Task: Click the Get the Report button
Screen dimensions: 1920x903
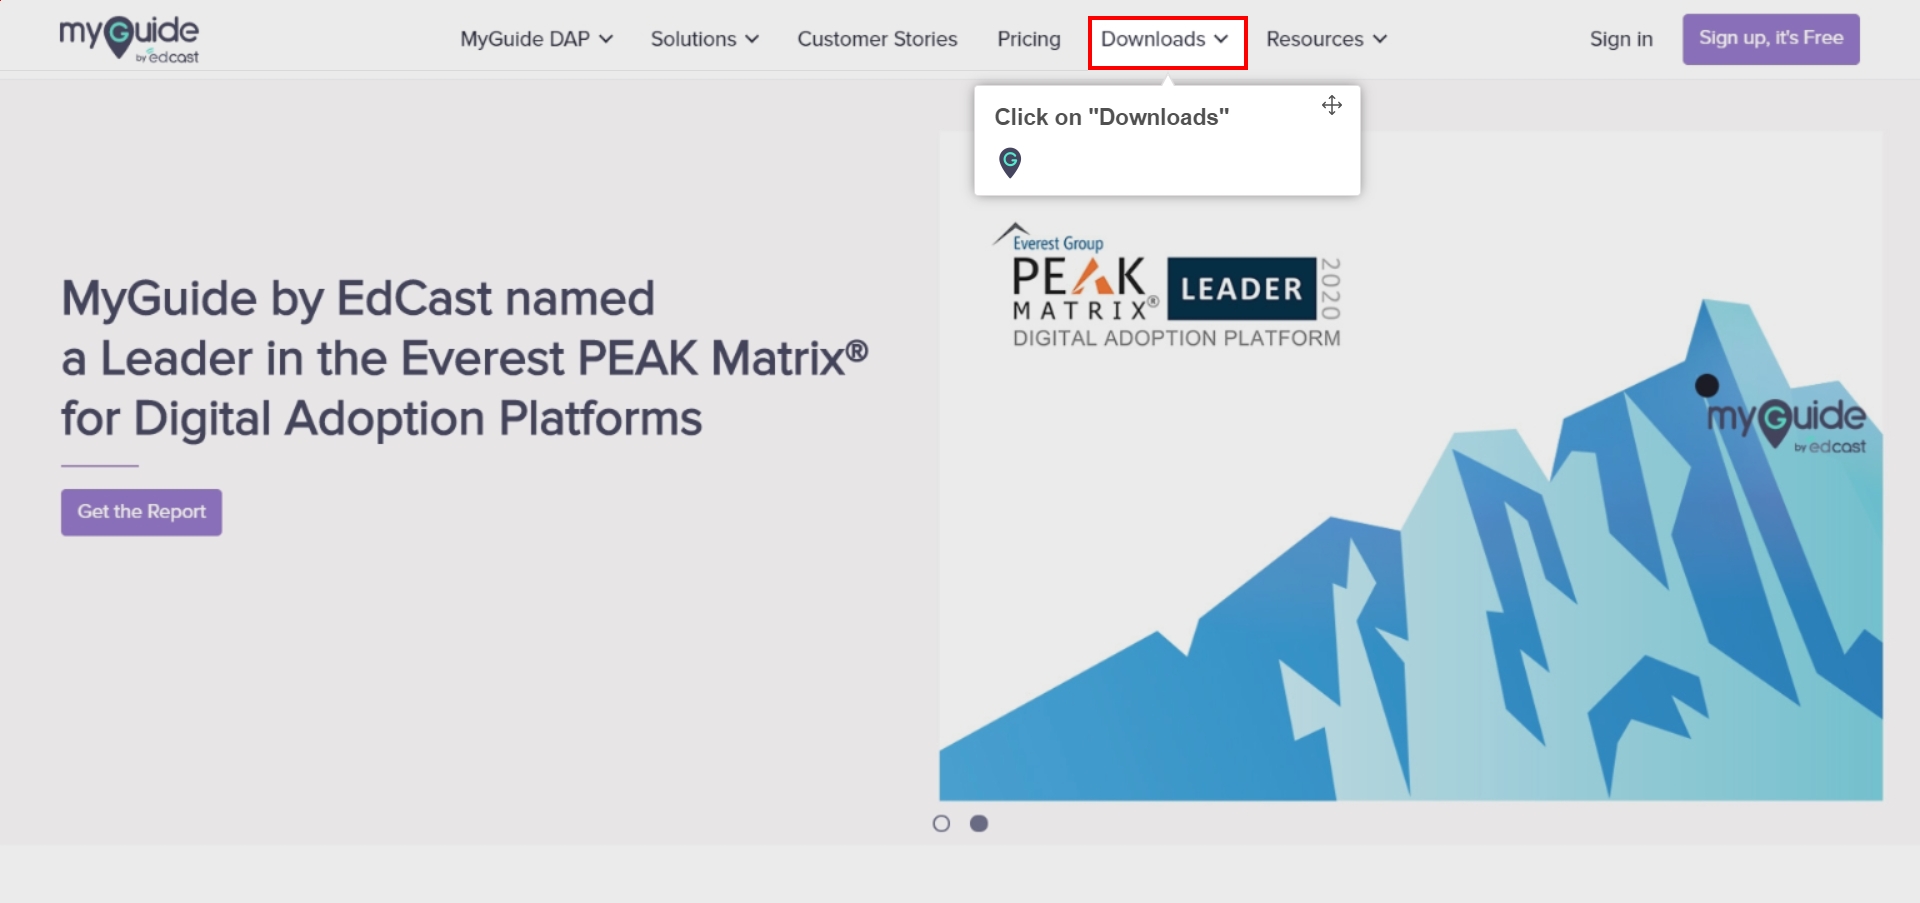Action: [141, 512]
